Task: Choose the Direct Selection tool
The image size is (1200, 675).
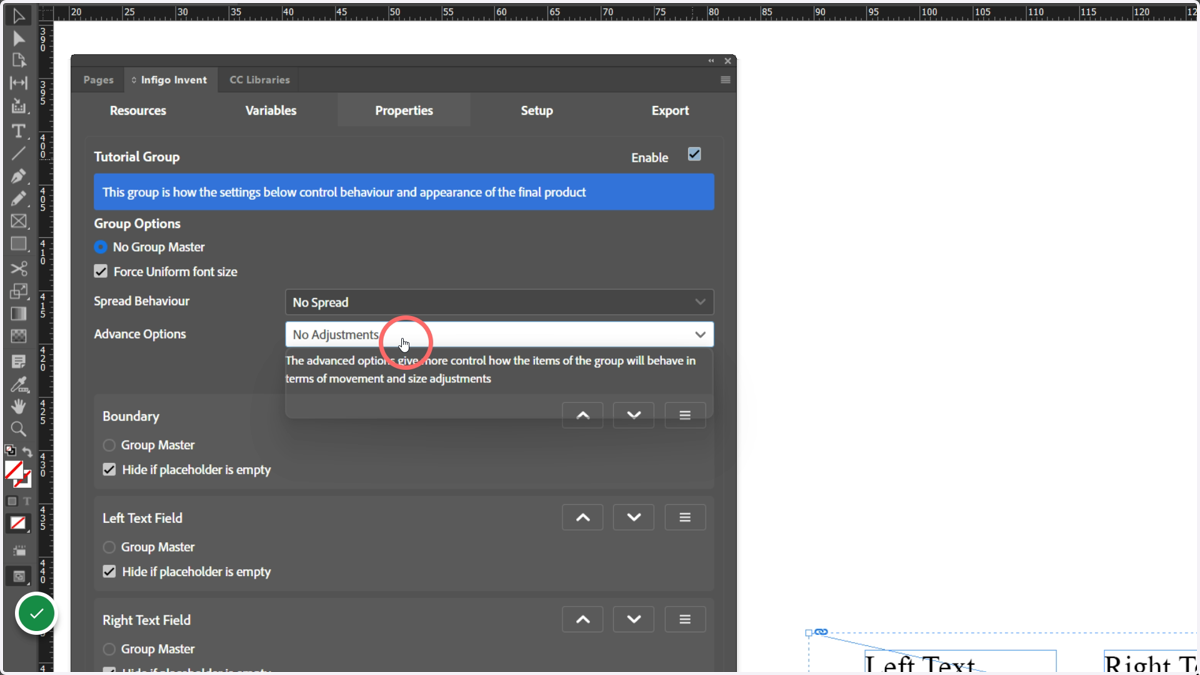Action: pos(18,38)
